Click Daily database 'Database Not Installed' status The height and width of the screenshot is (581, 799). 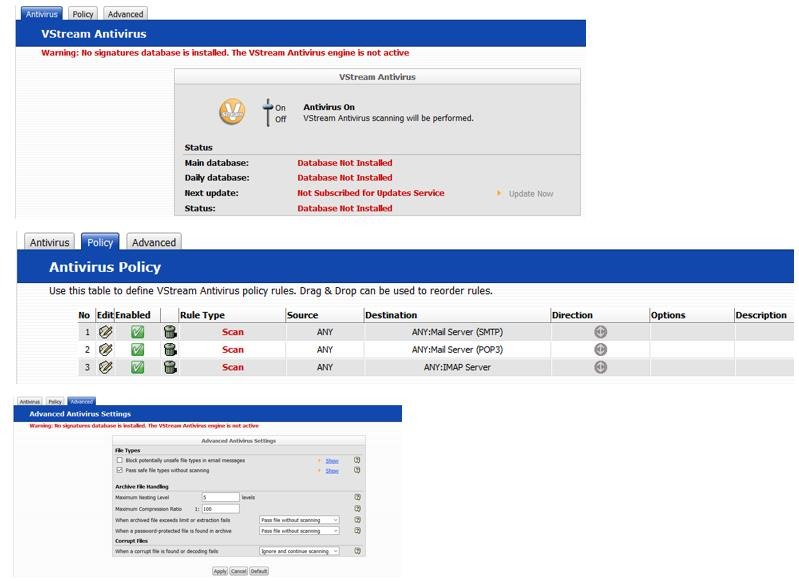[345, 178]
